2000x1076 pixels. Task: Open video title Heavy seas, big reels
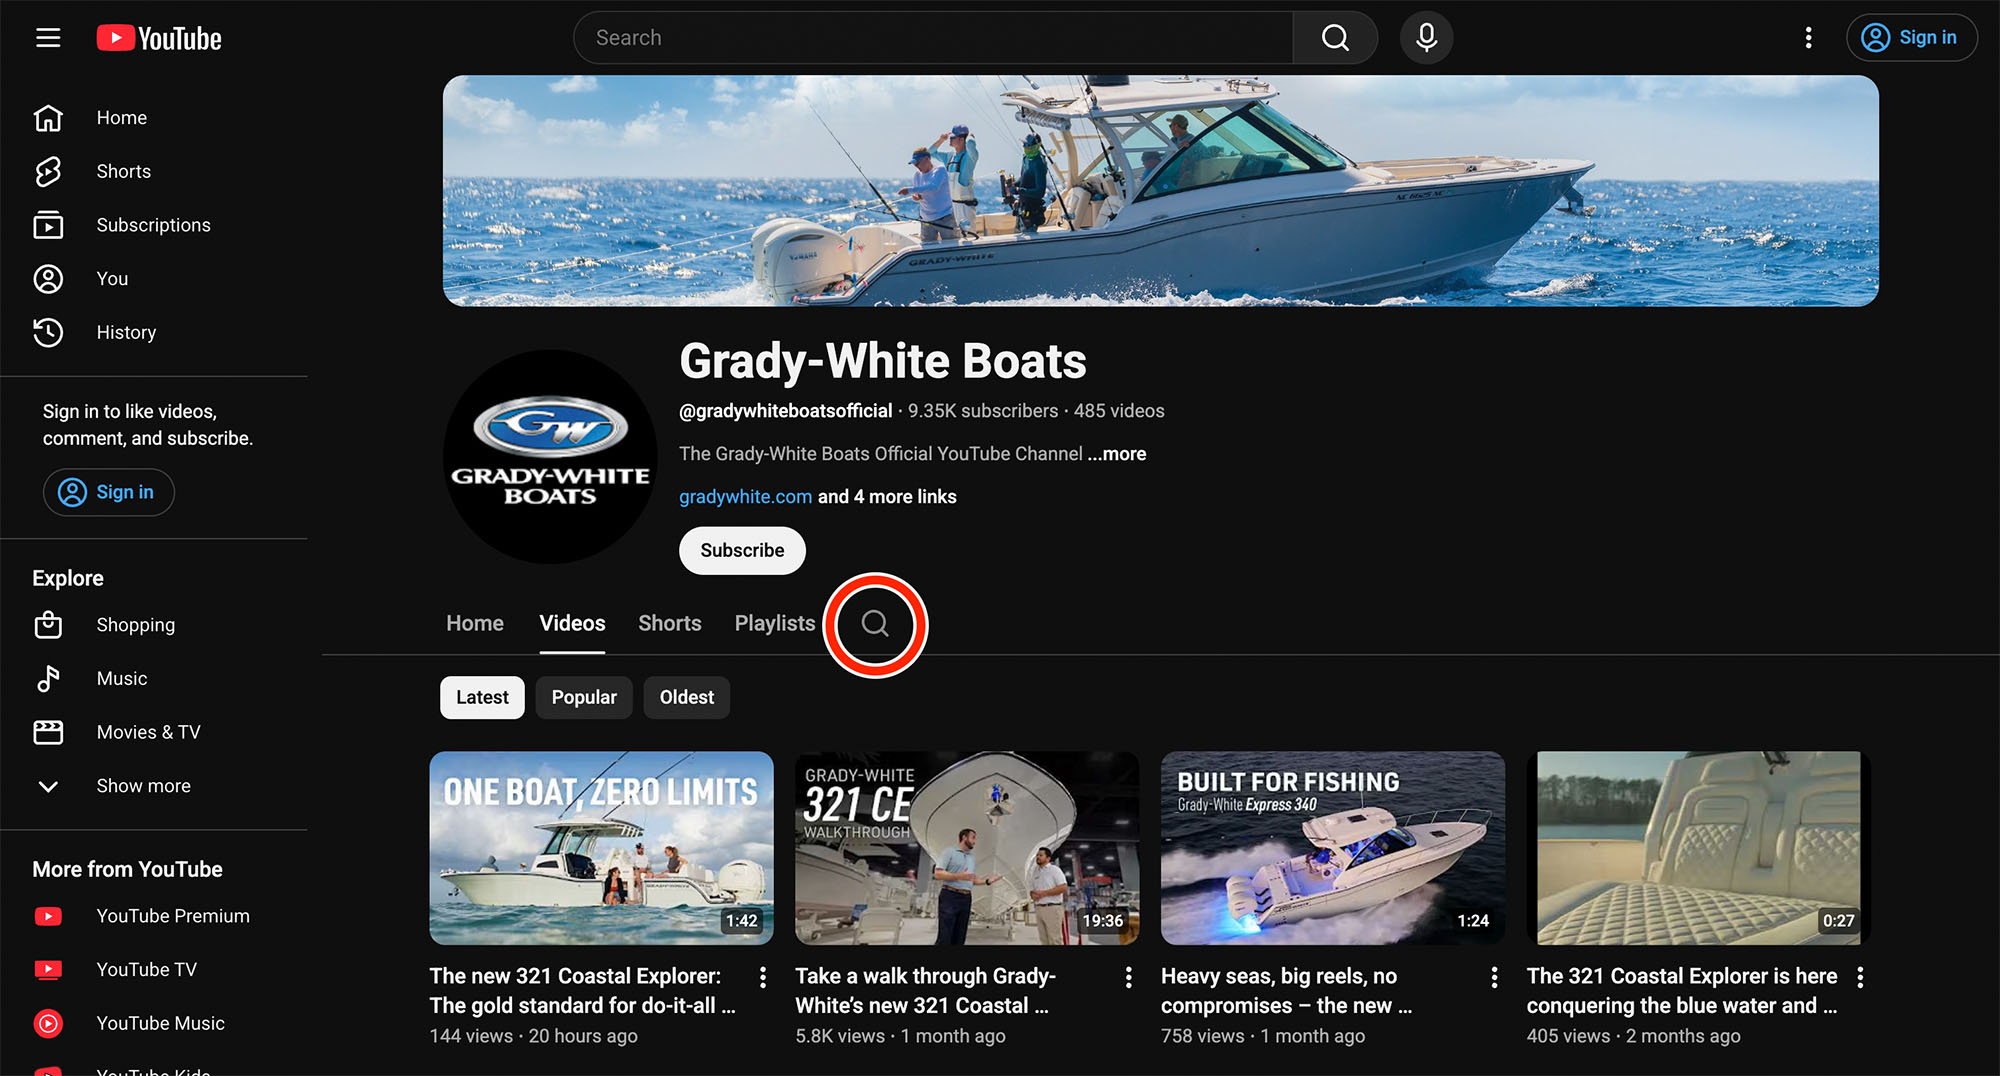1287,991
